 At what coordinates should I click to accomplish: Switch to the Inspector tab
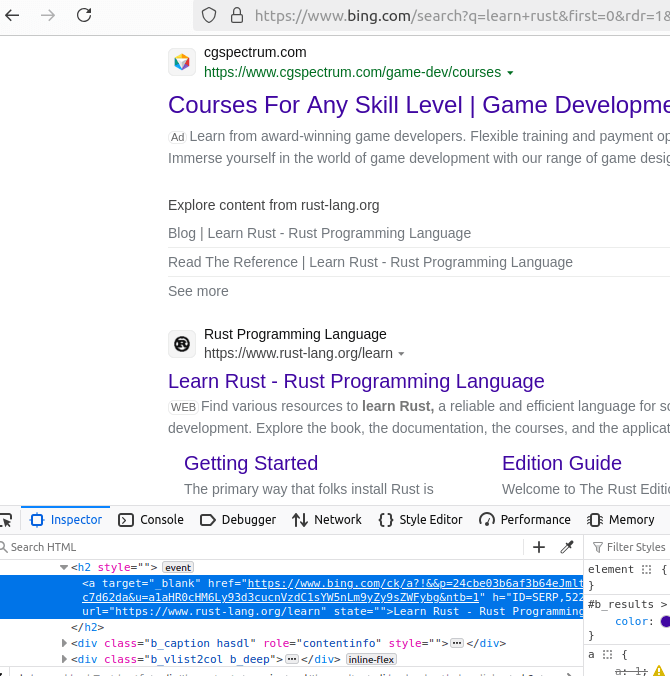[66, 520]
